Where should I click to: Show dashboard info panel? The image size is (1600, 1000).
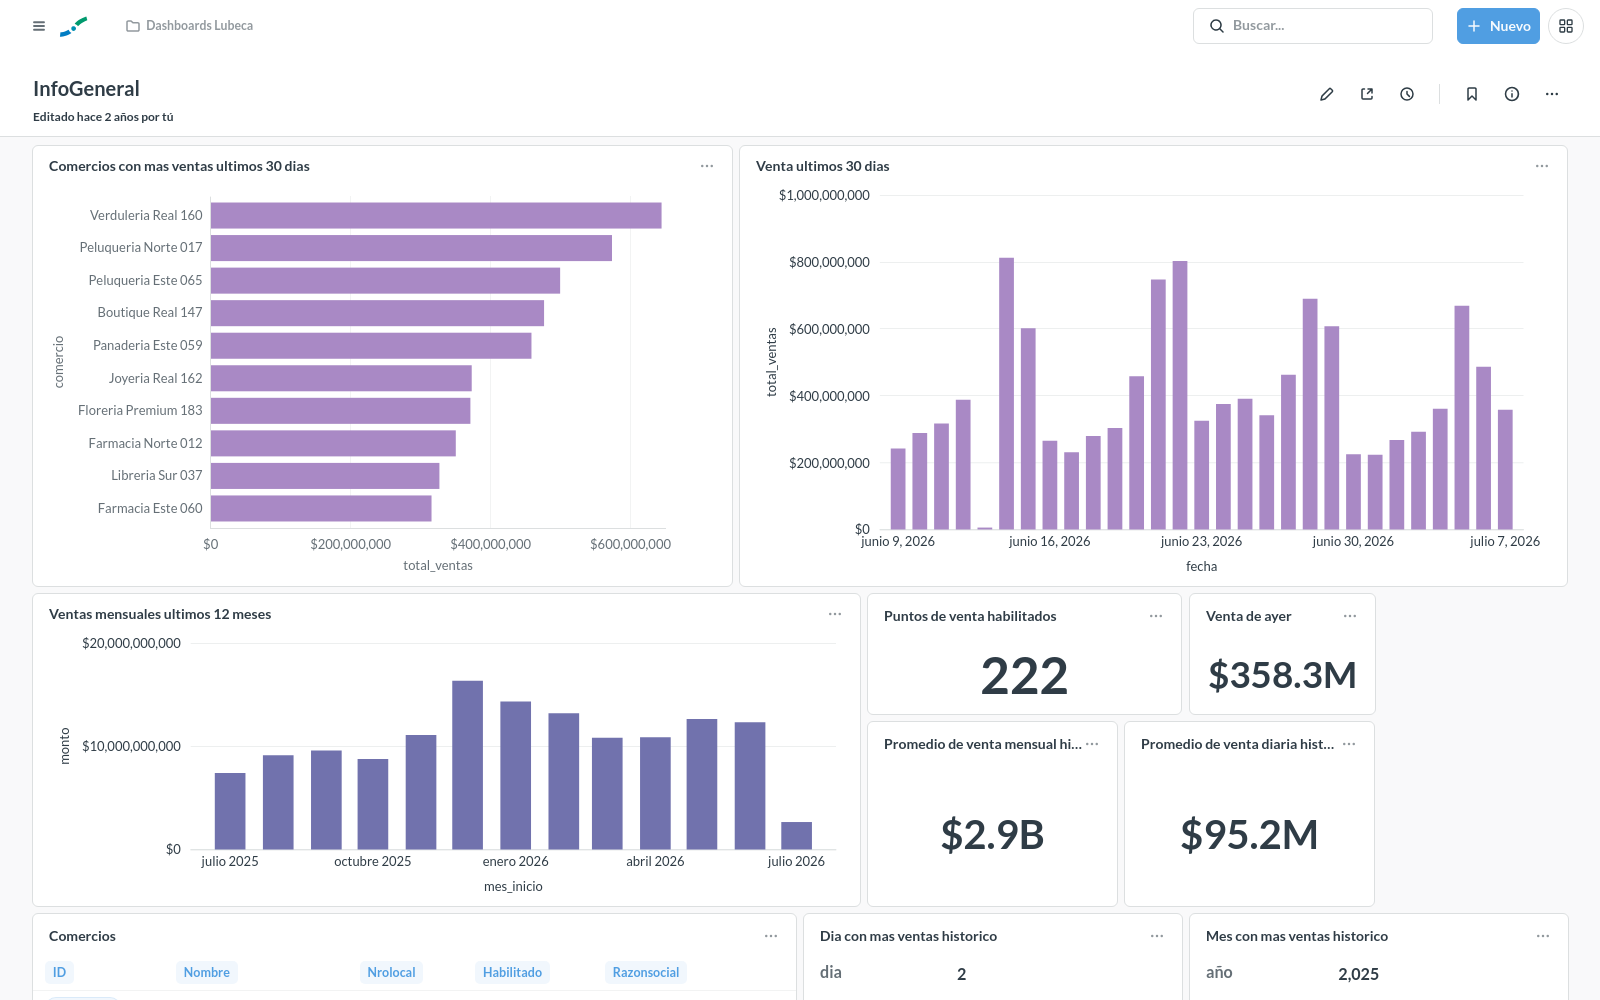[x=1512, y=94]
